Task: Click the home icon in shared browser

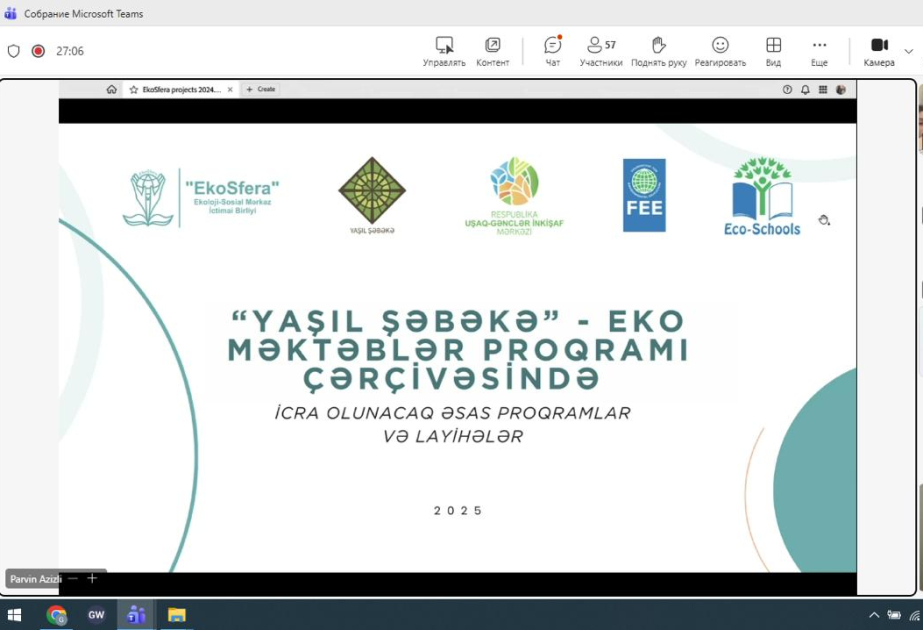Action: [111, 89]
